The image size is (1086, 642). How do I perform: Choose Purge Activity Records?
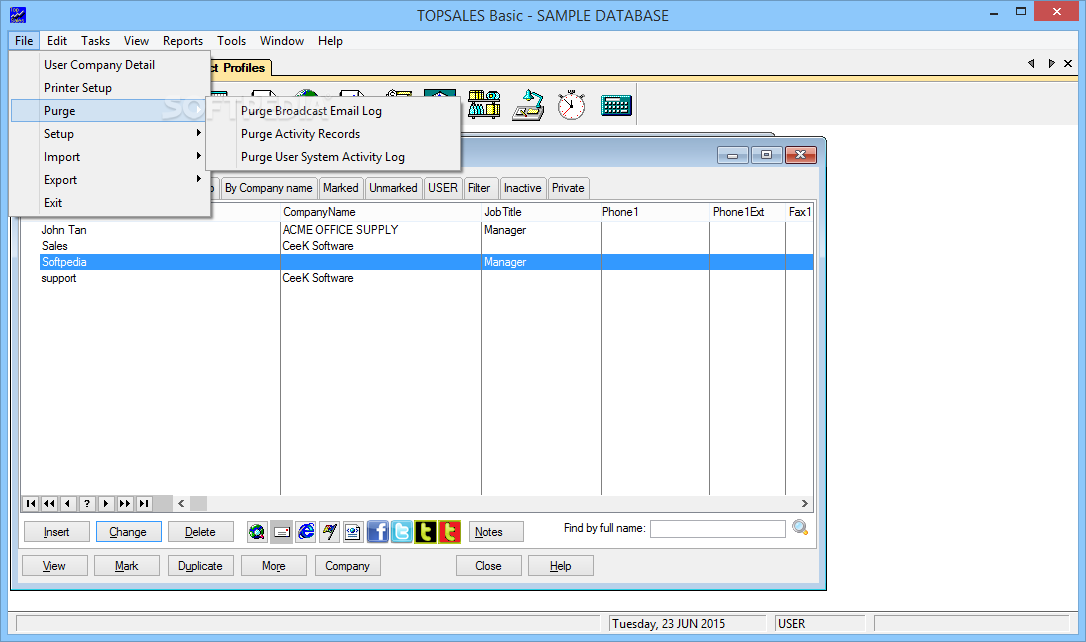[334, 134]
